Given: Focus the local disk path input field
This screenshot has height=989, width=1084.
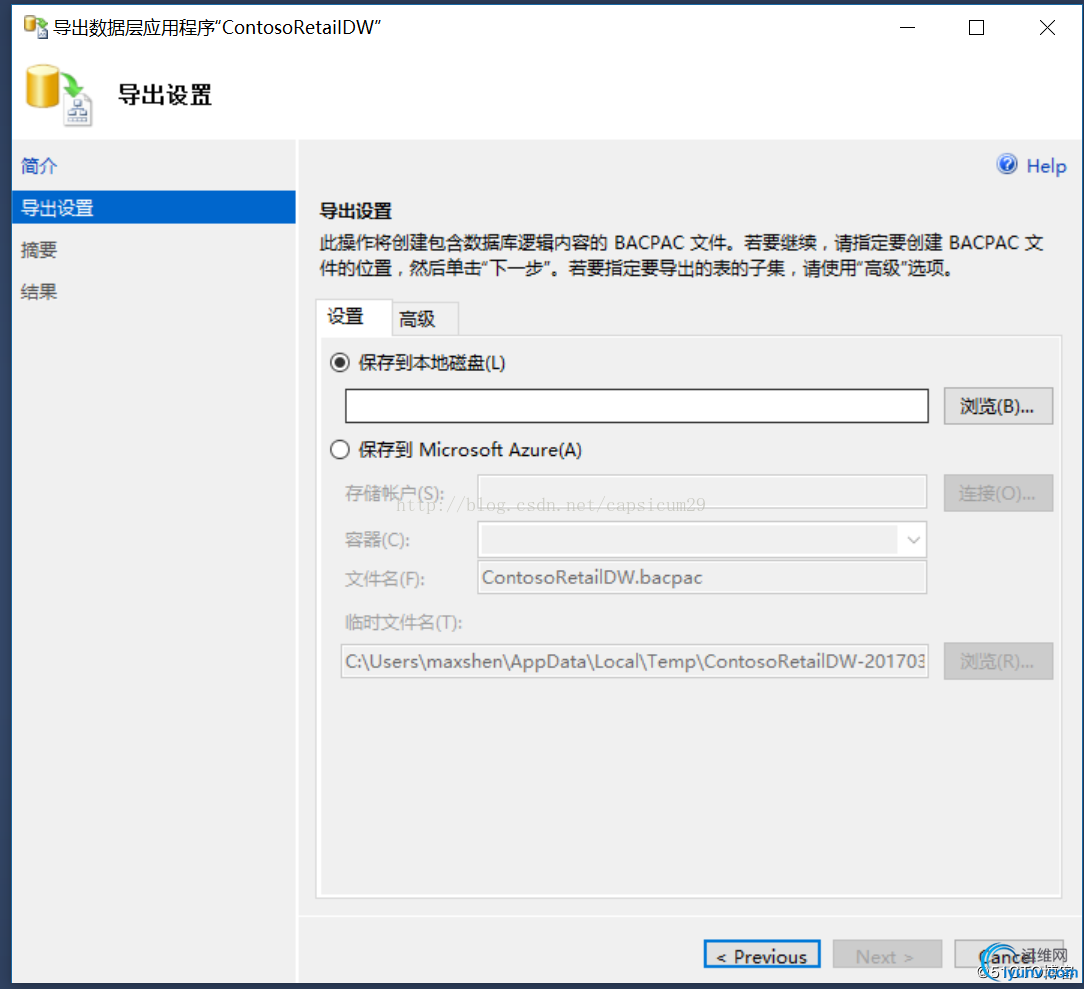Looking at the screenshot, I should 637,406.
